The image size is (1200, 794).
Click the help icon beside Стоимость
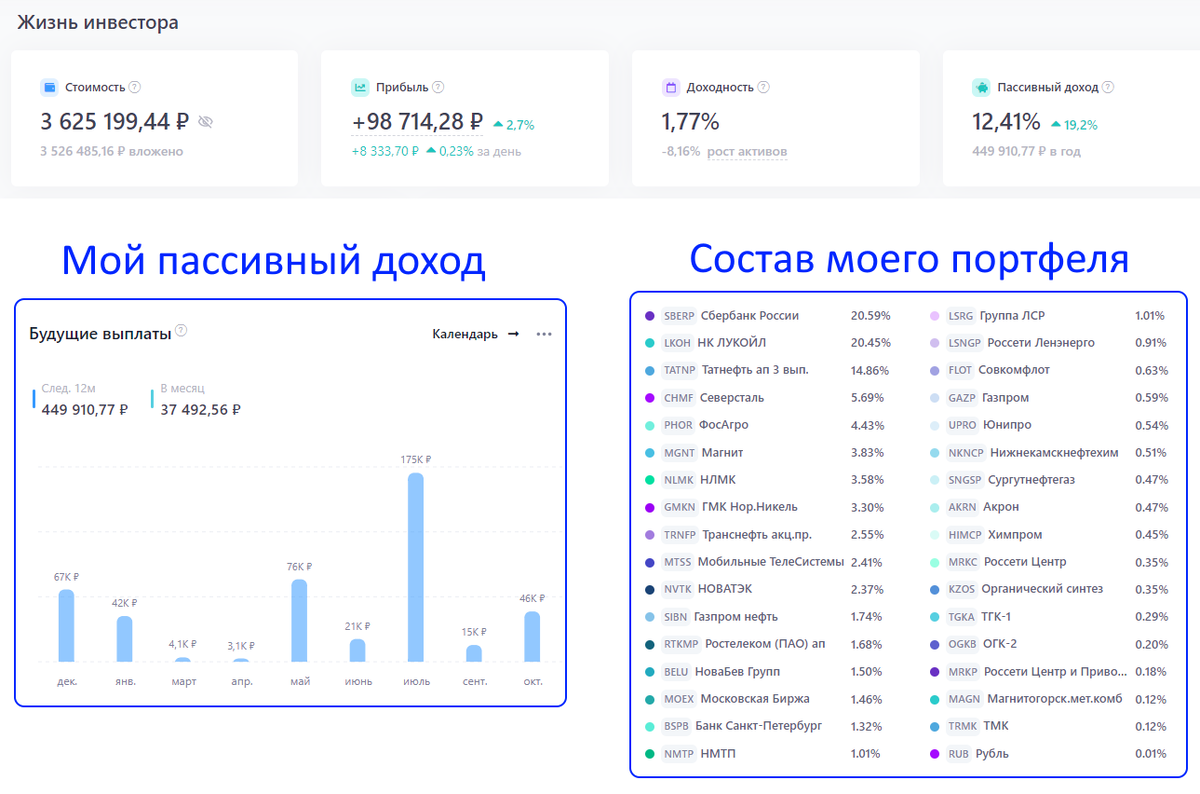click(x=135, y=87)
